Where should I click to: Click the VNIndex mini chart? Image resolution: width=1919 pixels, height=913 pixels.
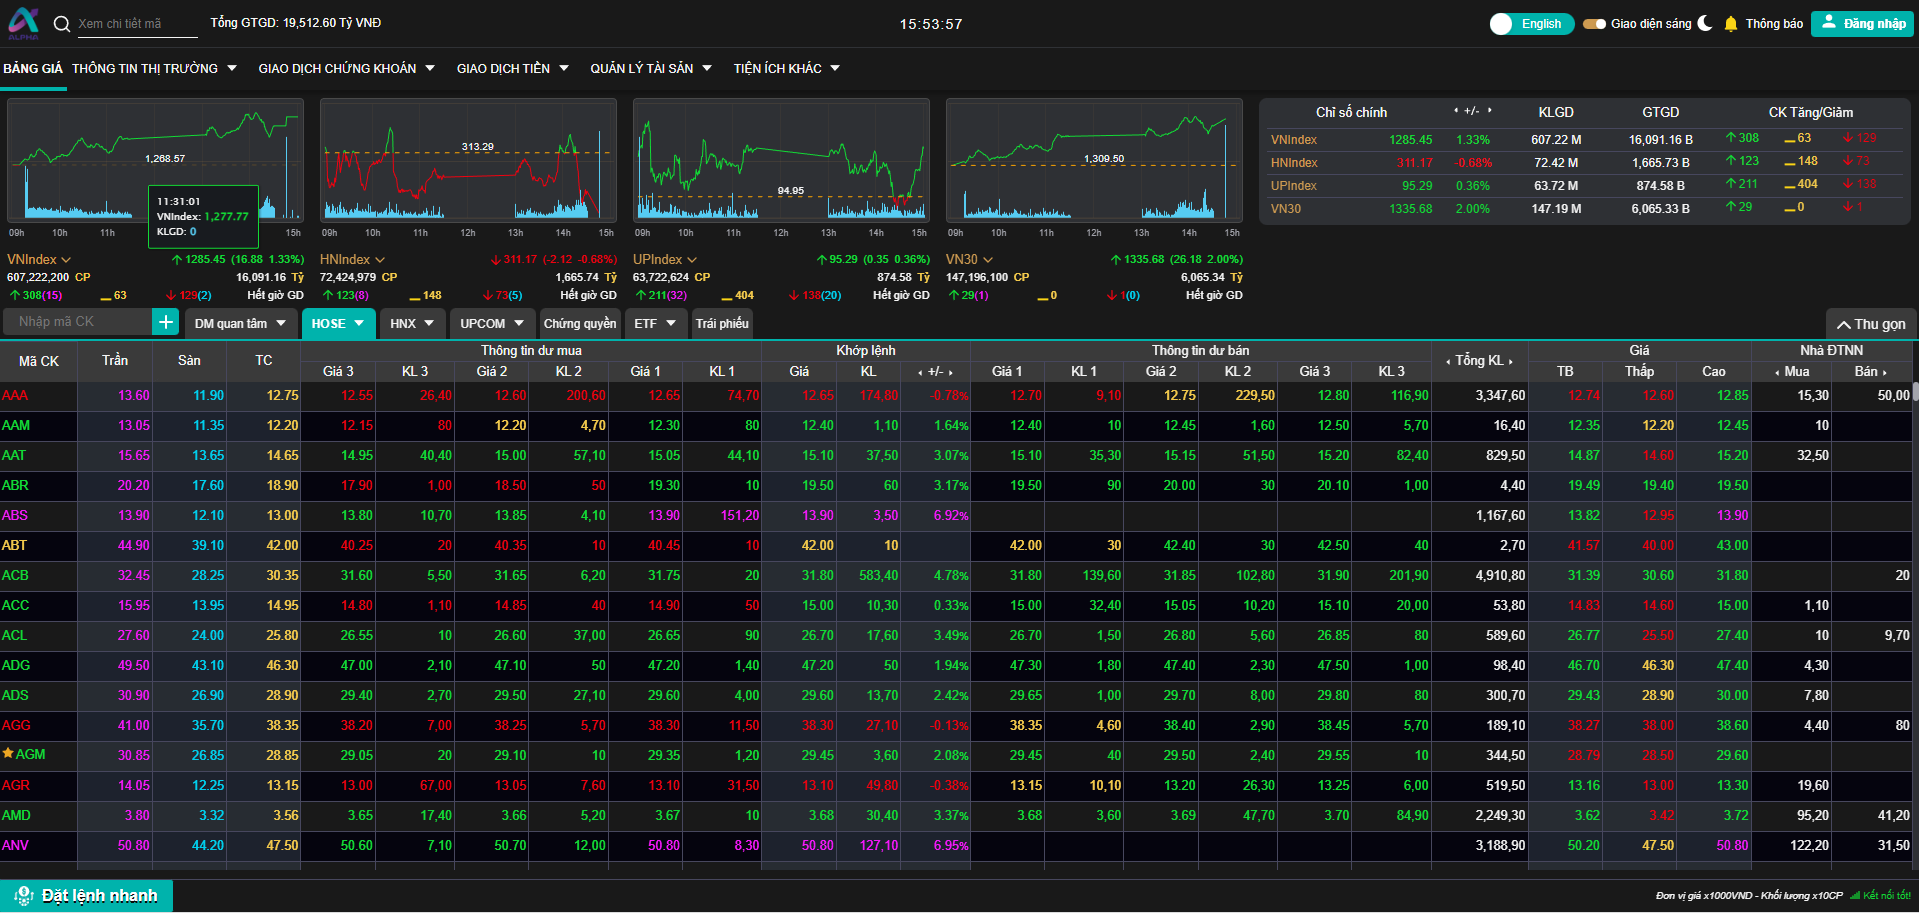155,160
